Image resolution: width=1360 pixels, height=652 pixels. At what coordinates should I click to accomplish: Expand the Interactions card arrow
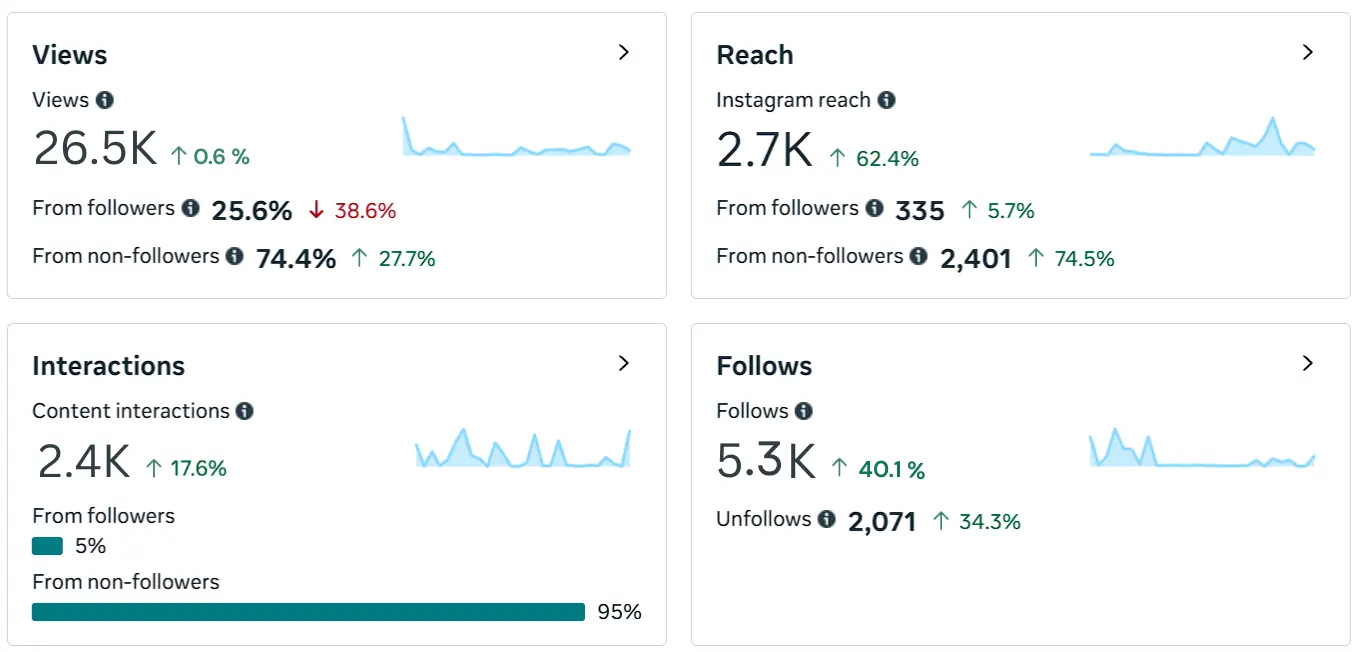point(624,363)
